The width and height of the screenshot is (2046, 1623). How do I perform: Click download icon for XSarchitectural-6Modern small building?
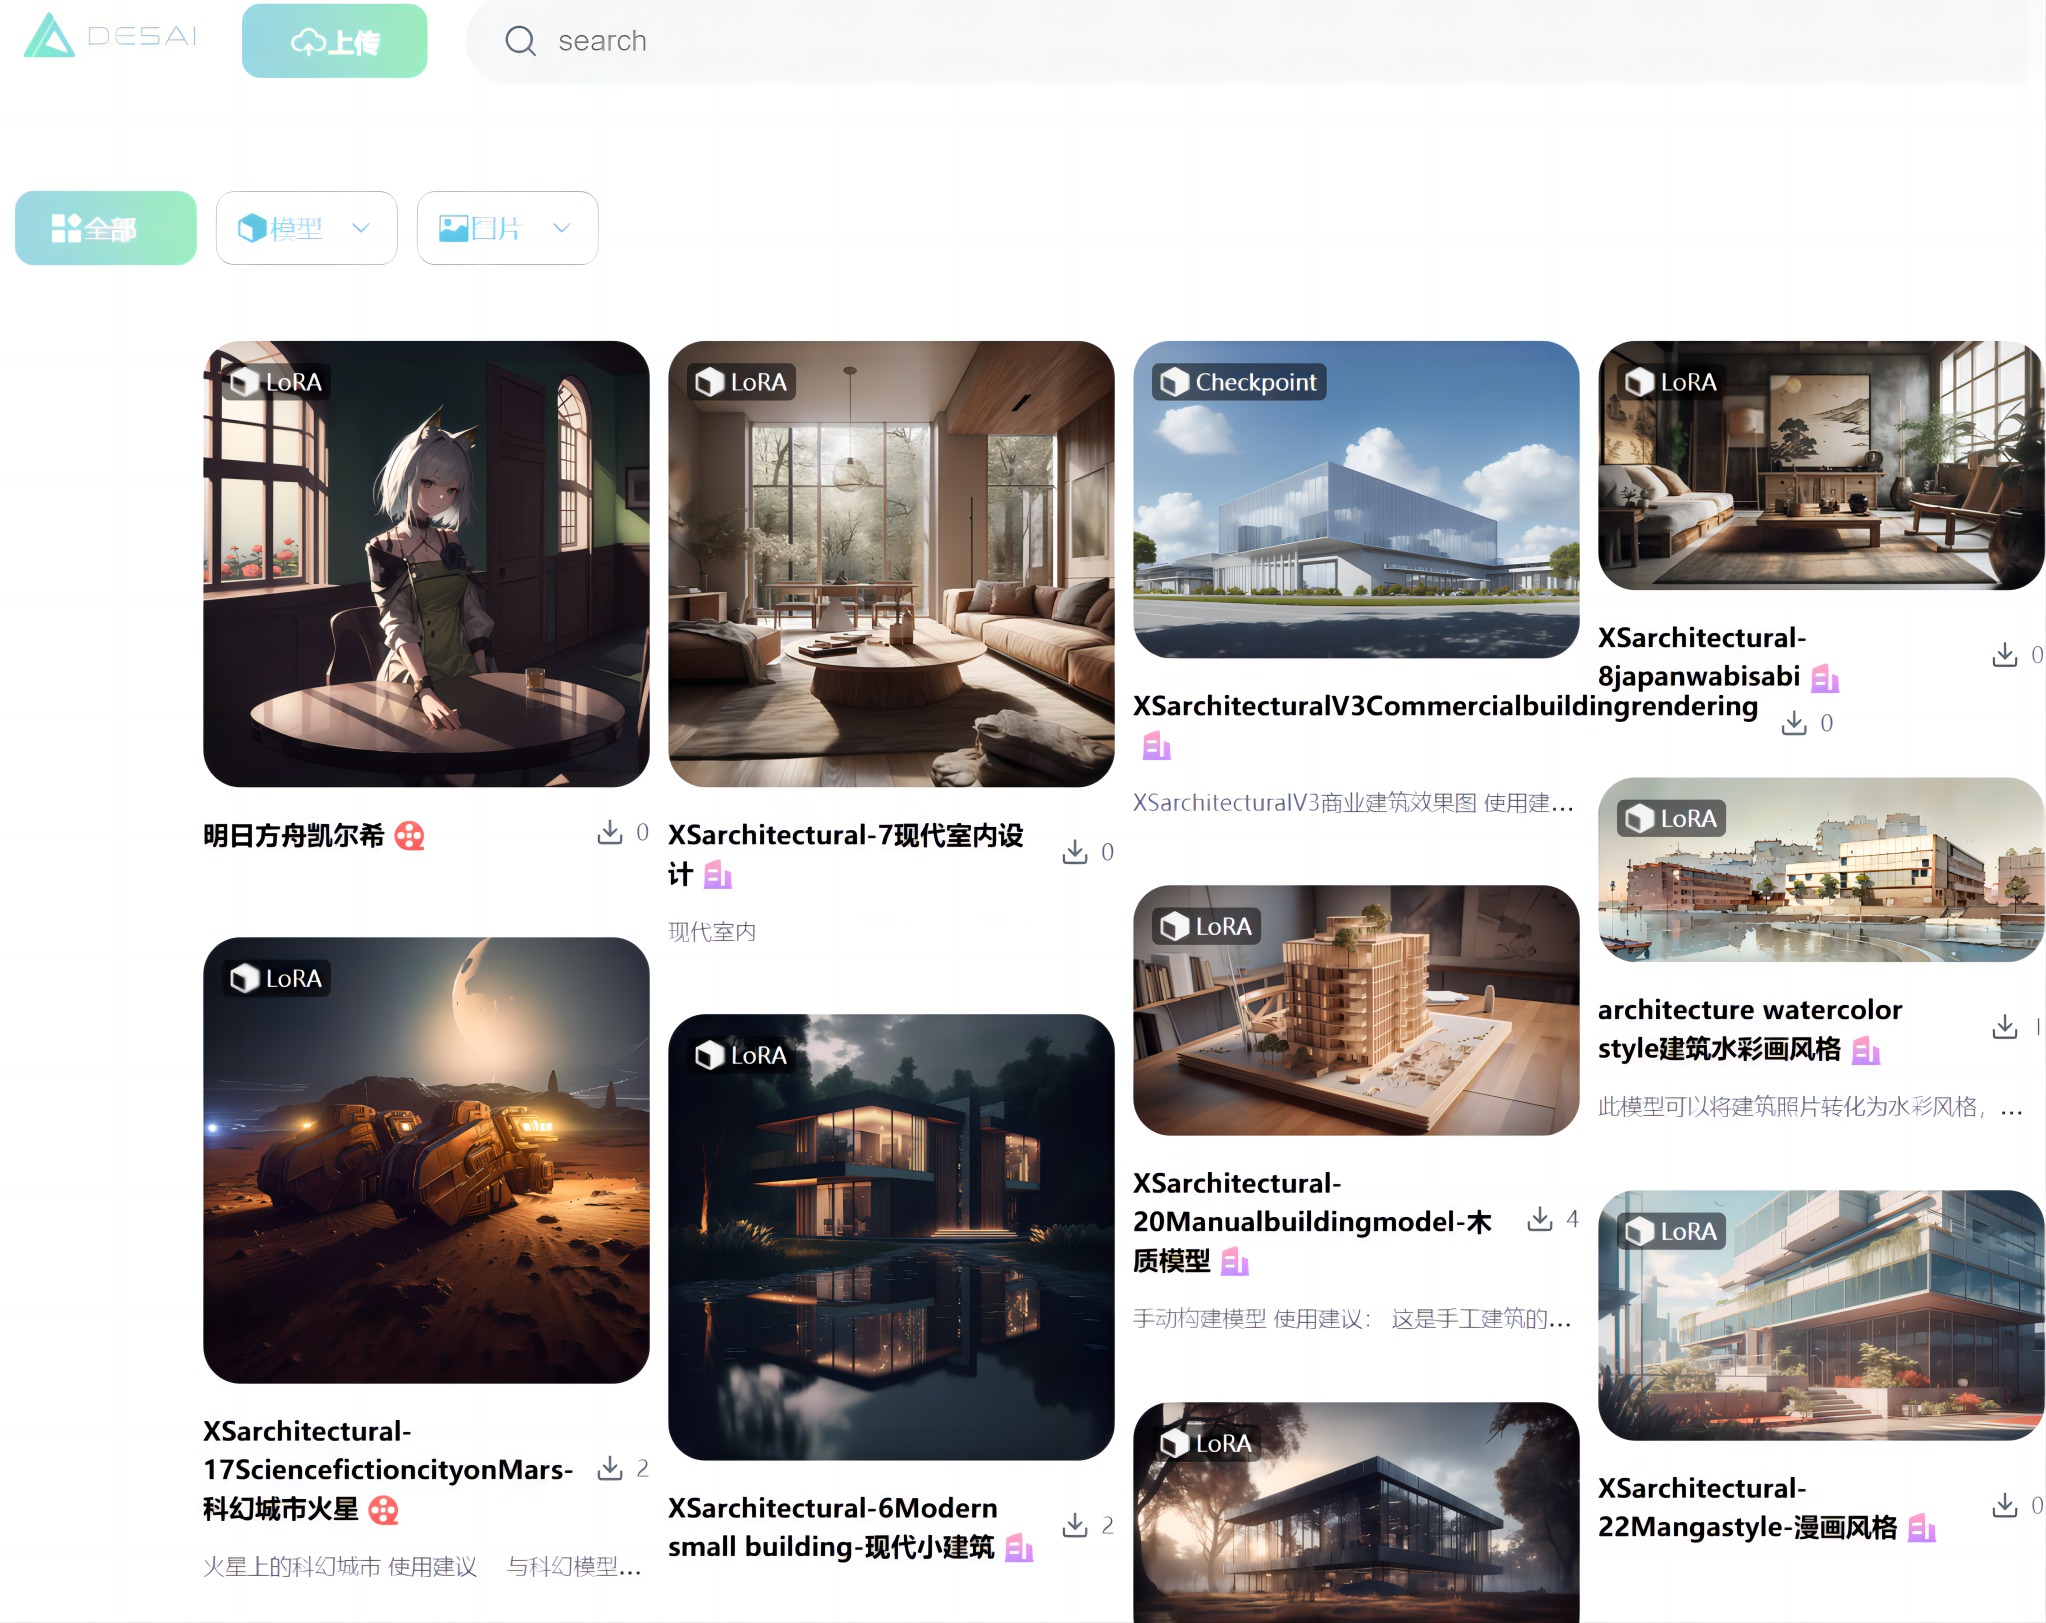(x=1074, y=1525)
